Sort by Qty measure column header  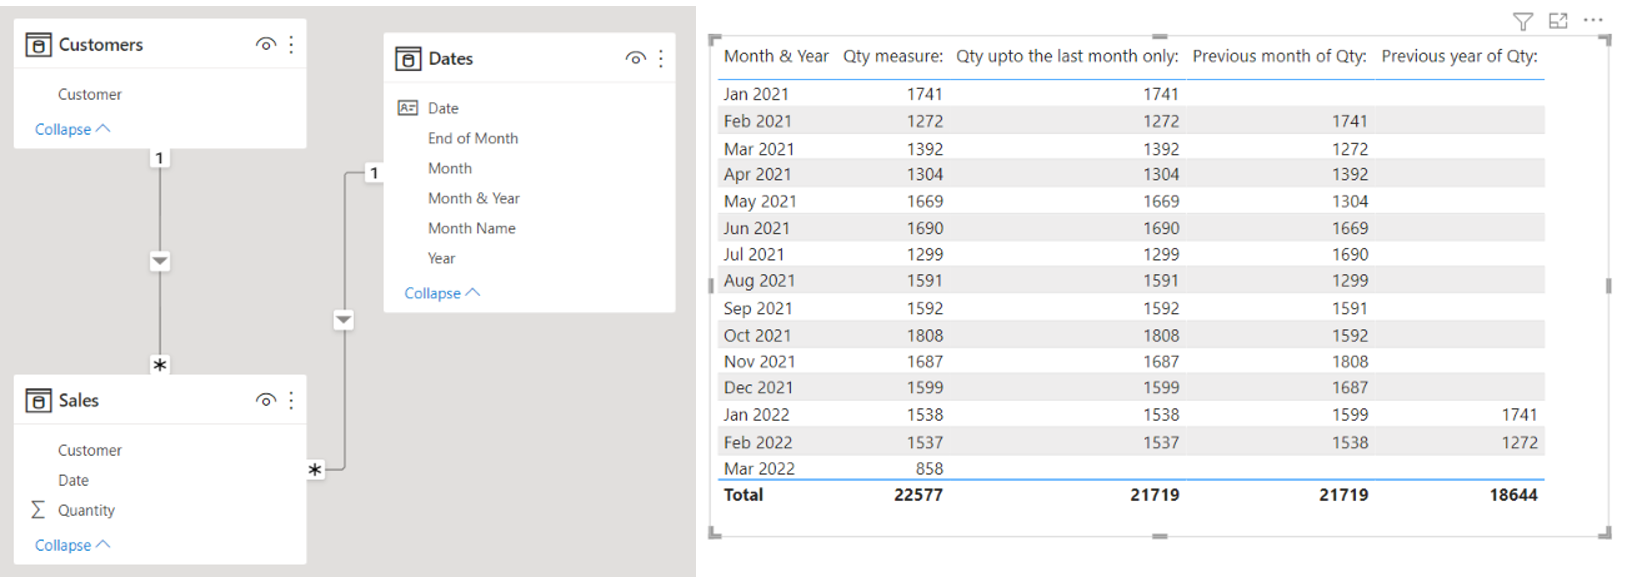[893, 56]
